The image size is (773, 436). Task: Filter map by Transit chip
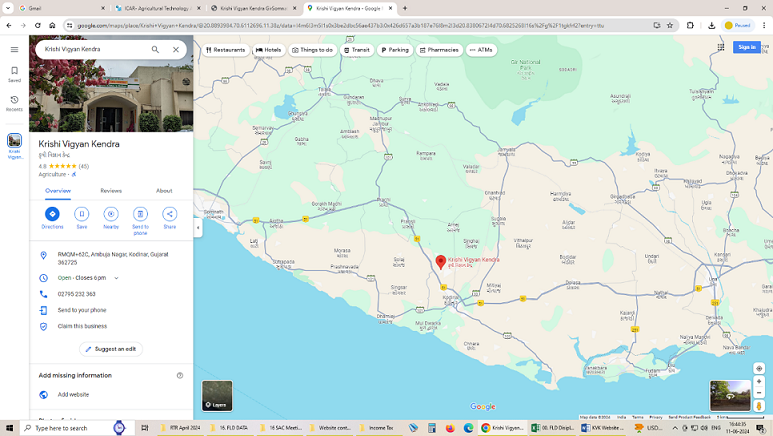click(357, 50)
